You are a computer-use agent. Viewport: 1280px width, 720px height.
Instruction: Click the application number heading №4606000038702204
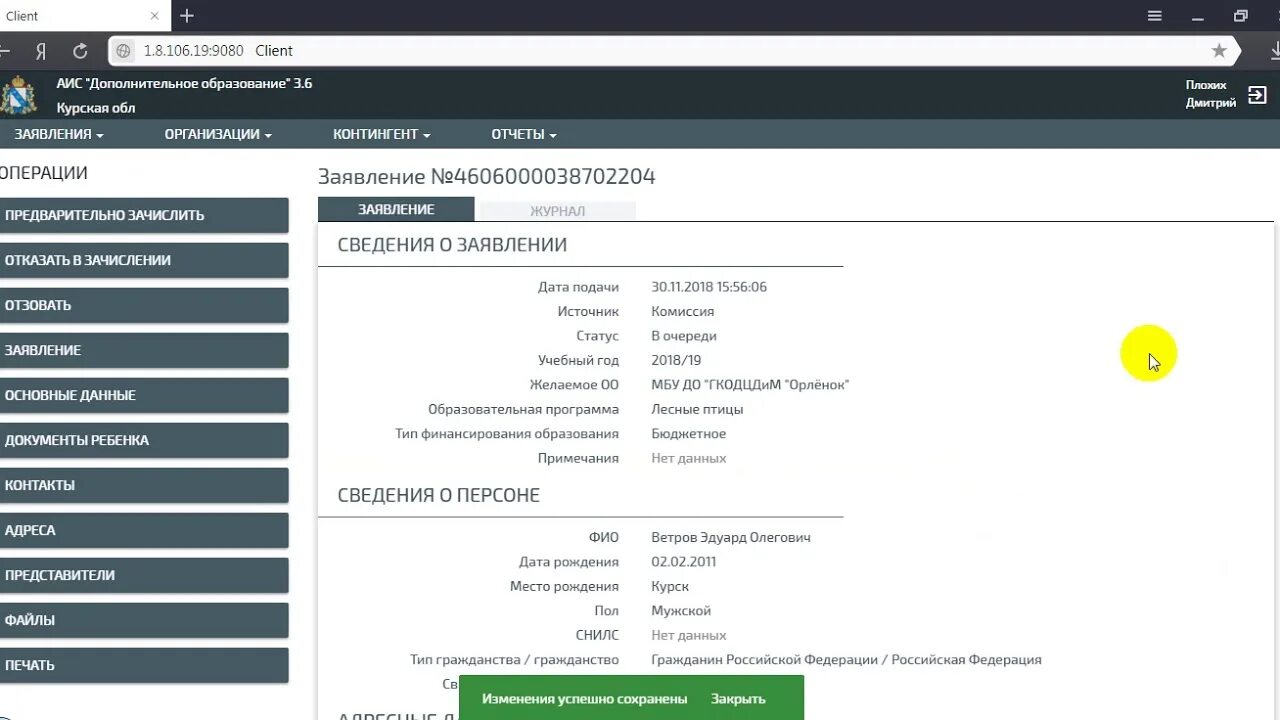pyautogui.click(x=543, y=177)
